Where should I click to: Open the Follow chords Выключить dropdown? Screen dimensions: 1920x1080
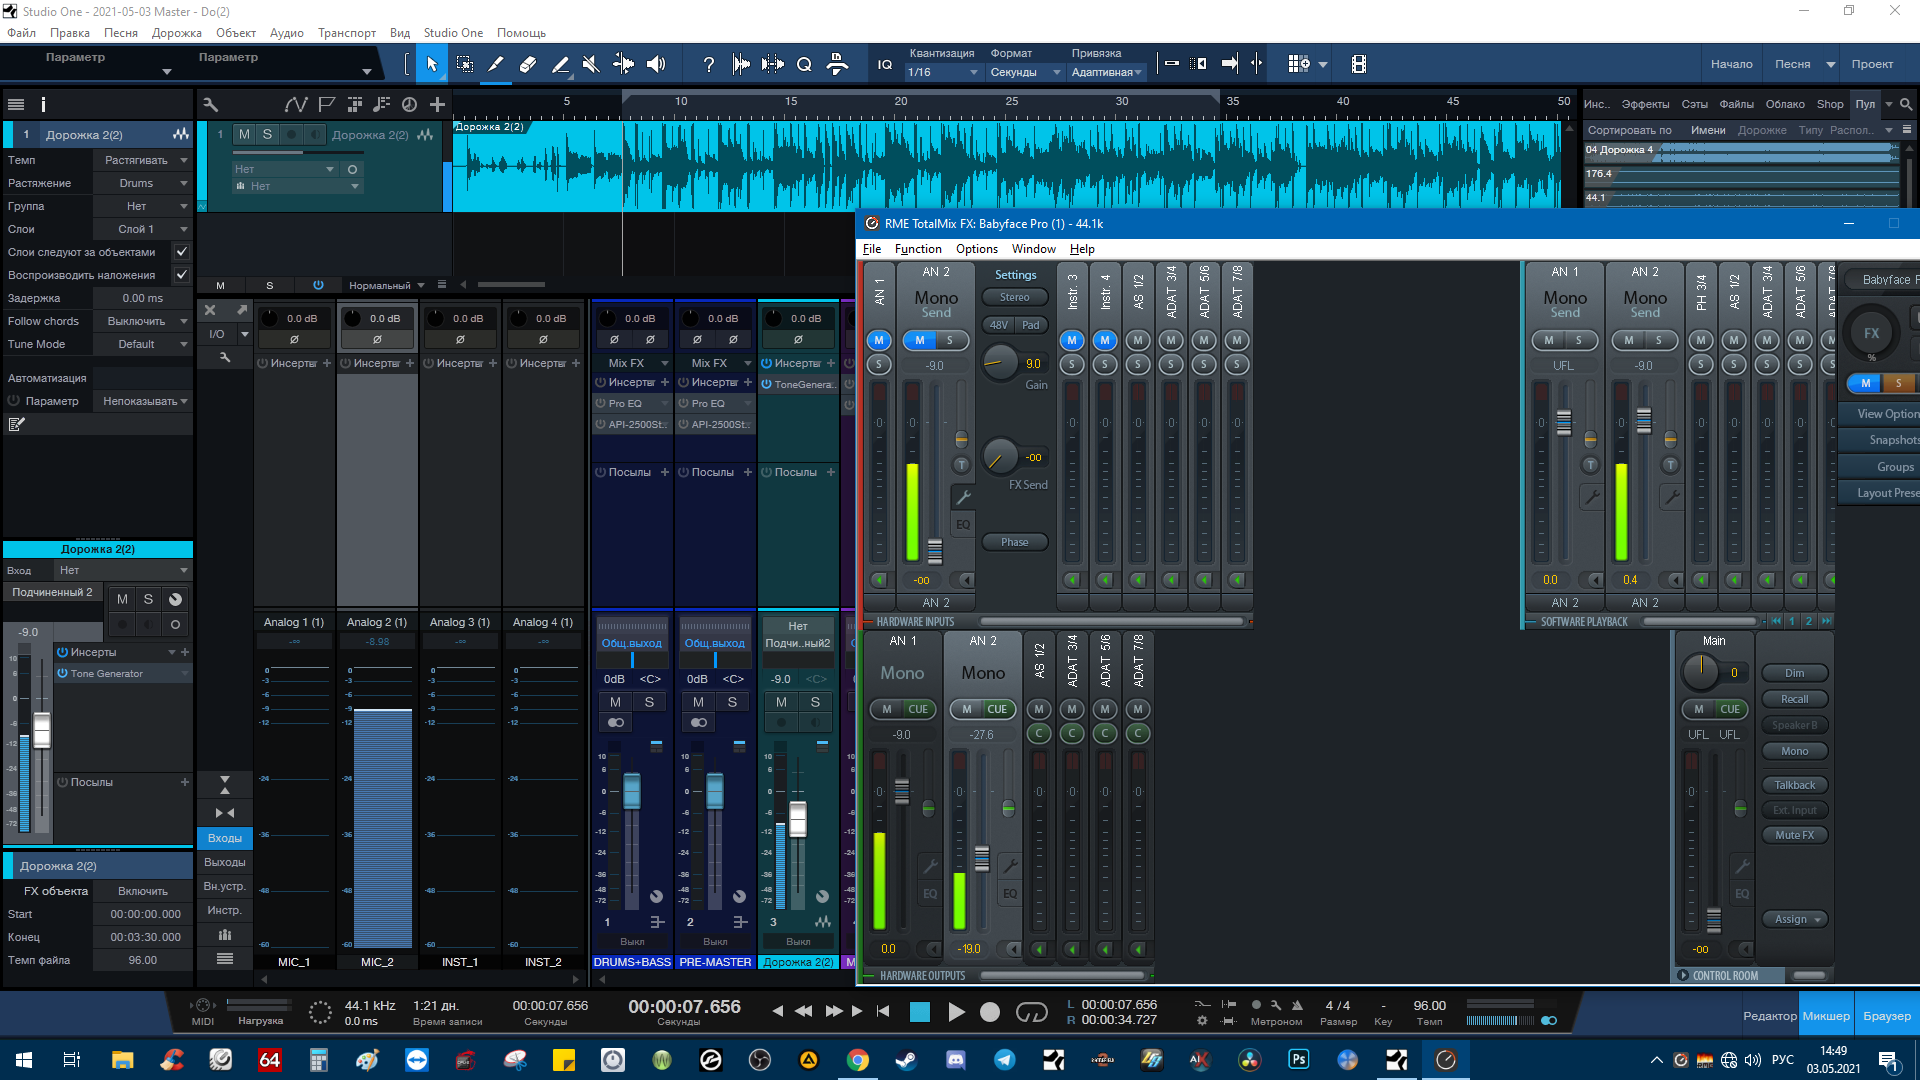click(x=143, y=321)
